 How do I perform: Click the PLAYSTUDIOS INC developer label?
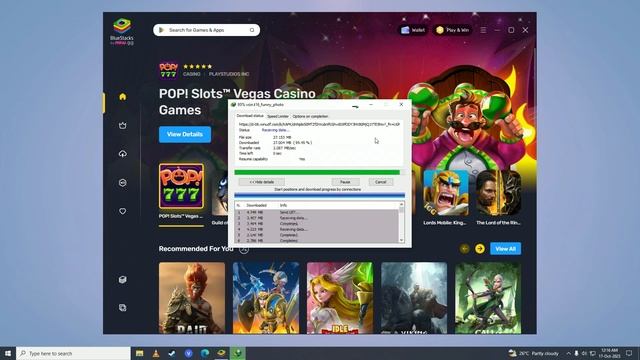(229, 74)
